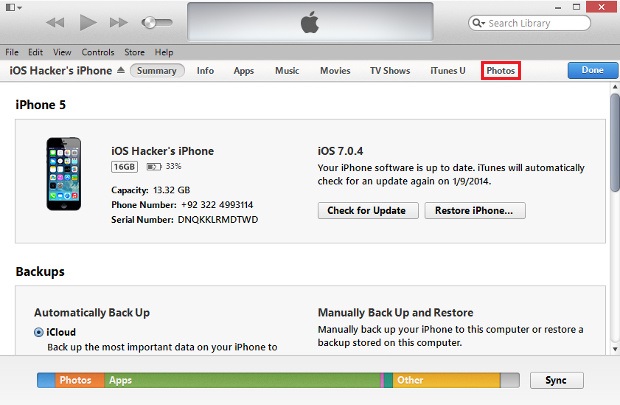Open the sidebar view menu icon at top-left

[x=13, y=7]
